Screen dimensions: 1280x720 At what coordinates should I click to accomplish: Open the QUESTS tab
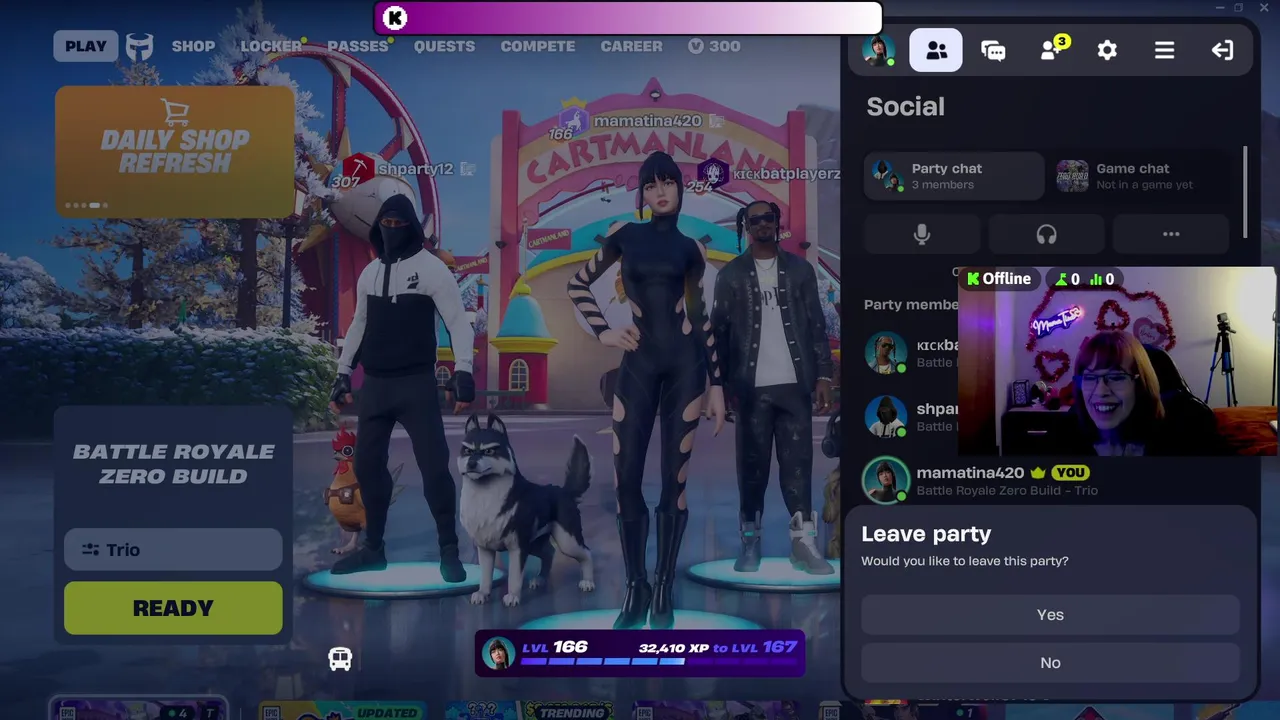coord(444,46)
